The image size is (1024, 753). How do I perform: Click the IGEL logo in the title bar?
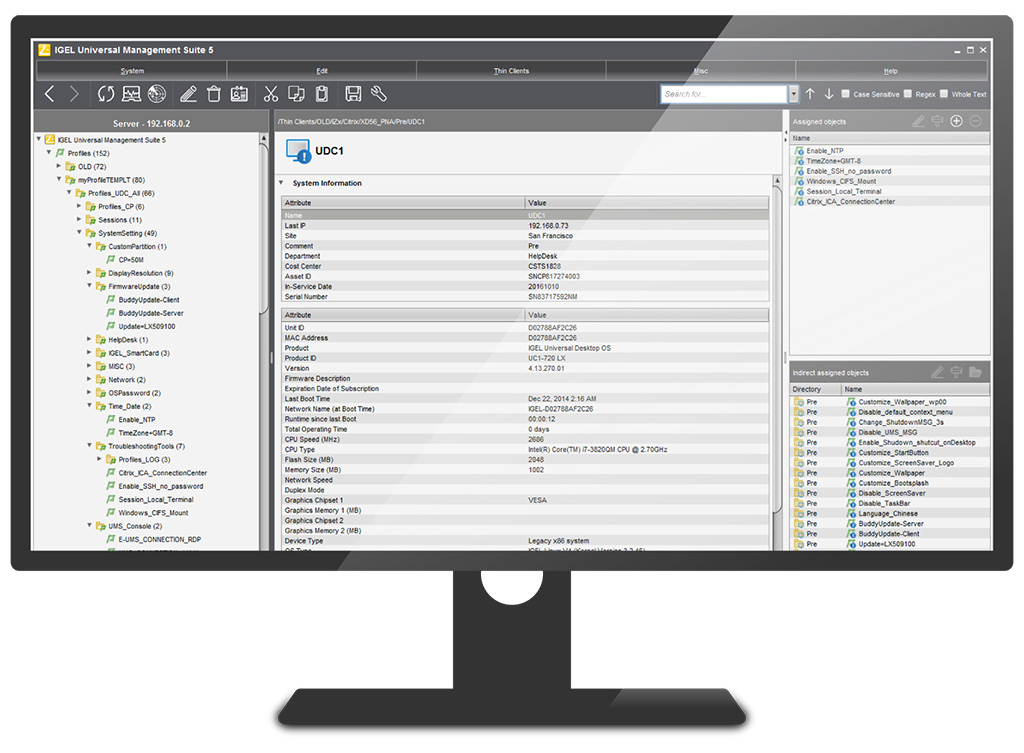click(44, 50)
